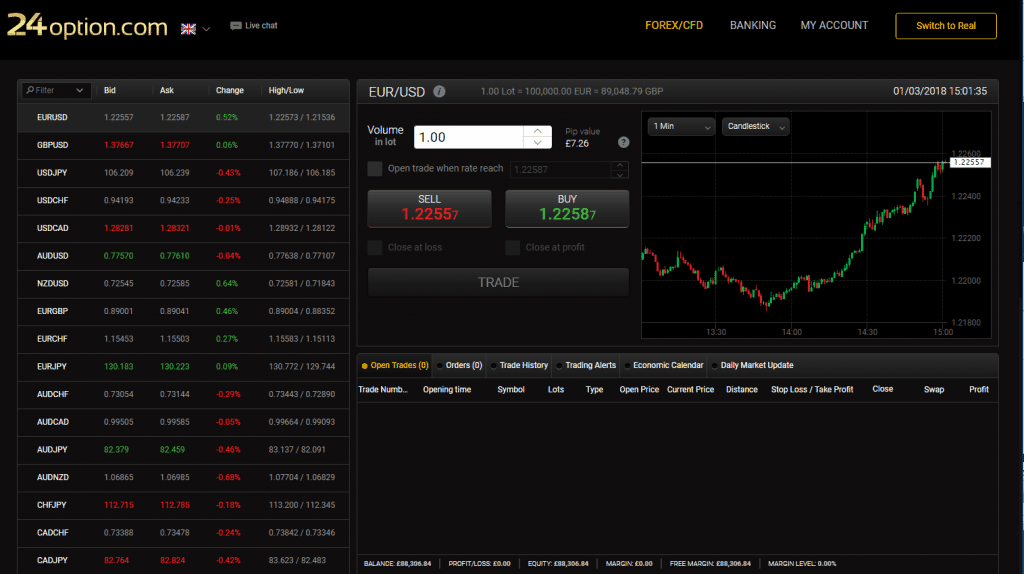
Task: Click the Stop Loss / Take Profit header
Action: coord(812,390)
